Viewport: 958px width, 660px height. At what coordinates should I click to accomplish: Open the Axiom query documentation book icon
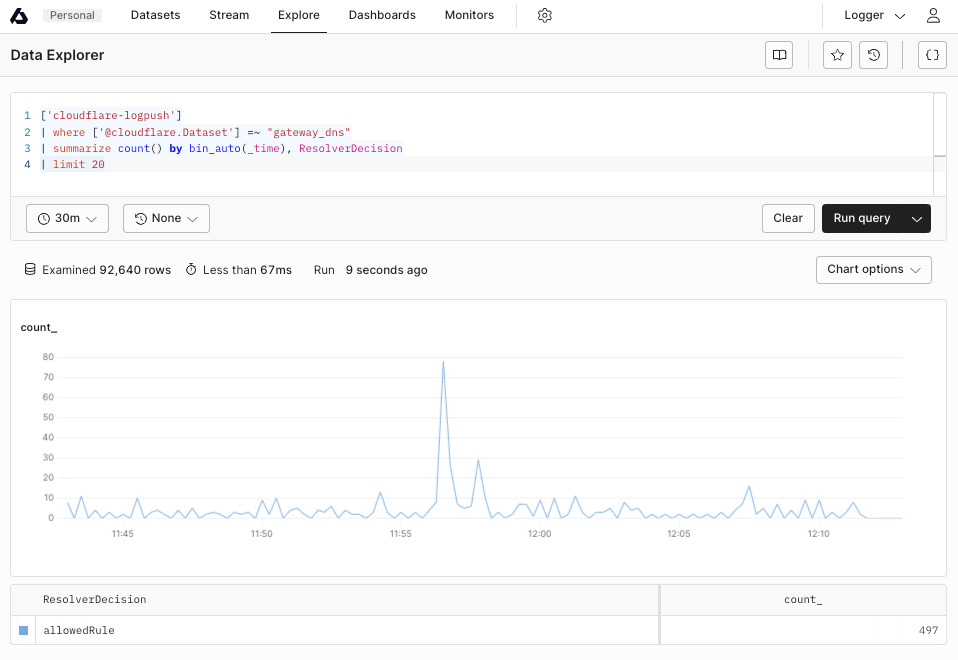click(779, 55)
